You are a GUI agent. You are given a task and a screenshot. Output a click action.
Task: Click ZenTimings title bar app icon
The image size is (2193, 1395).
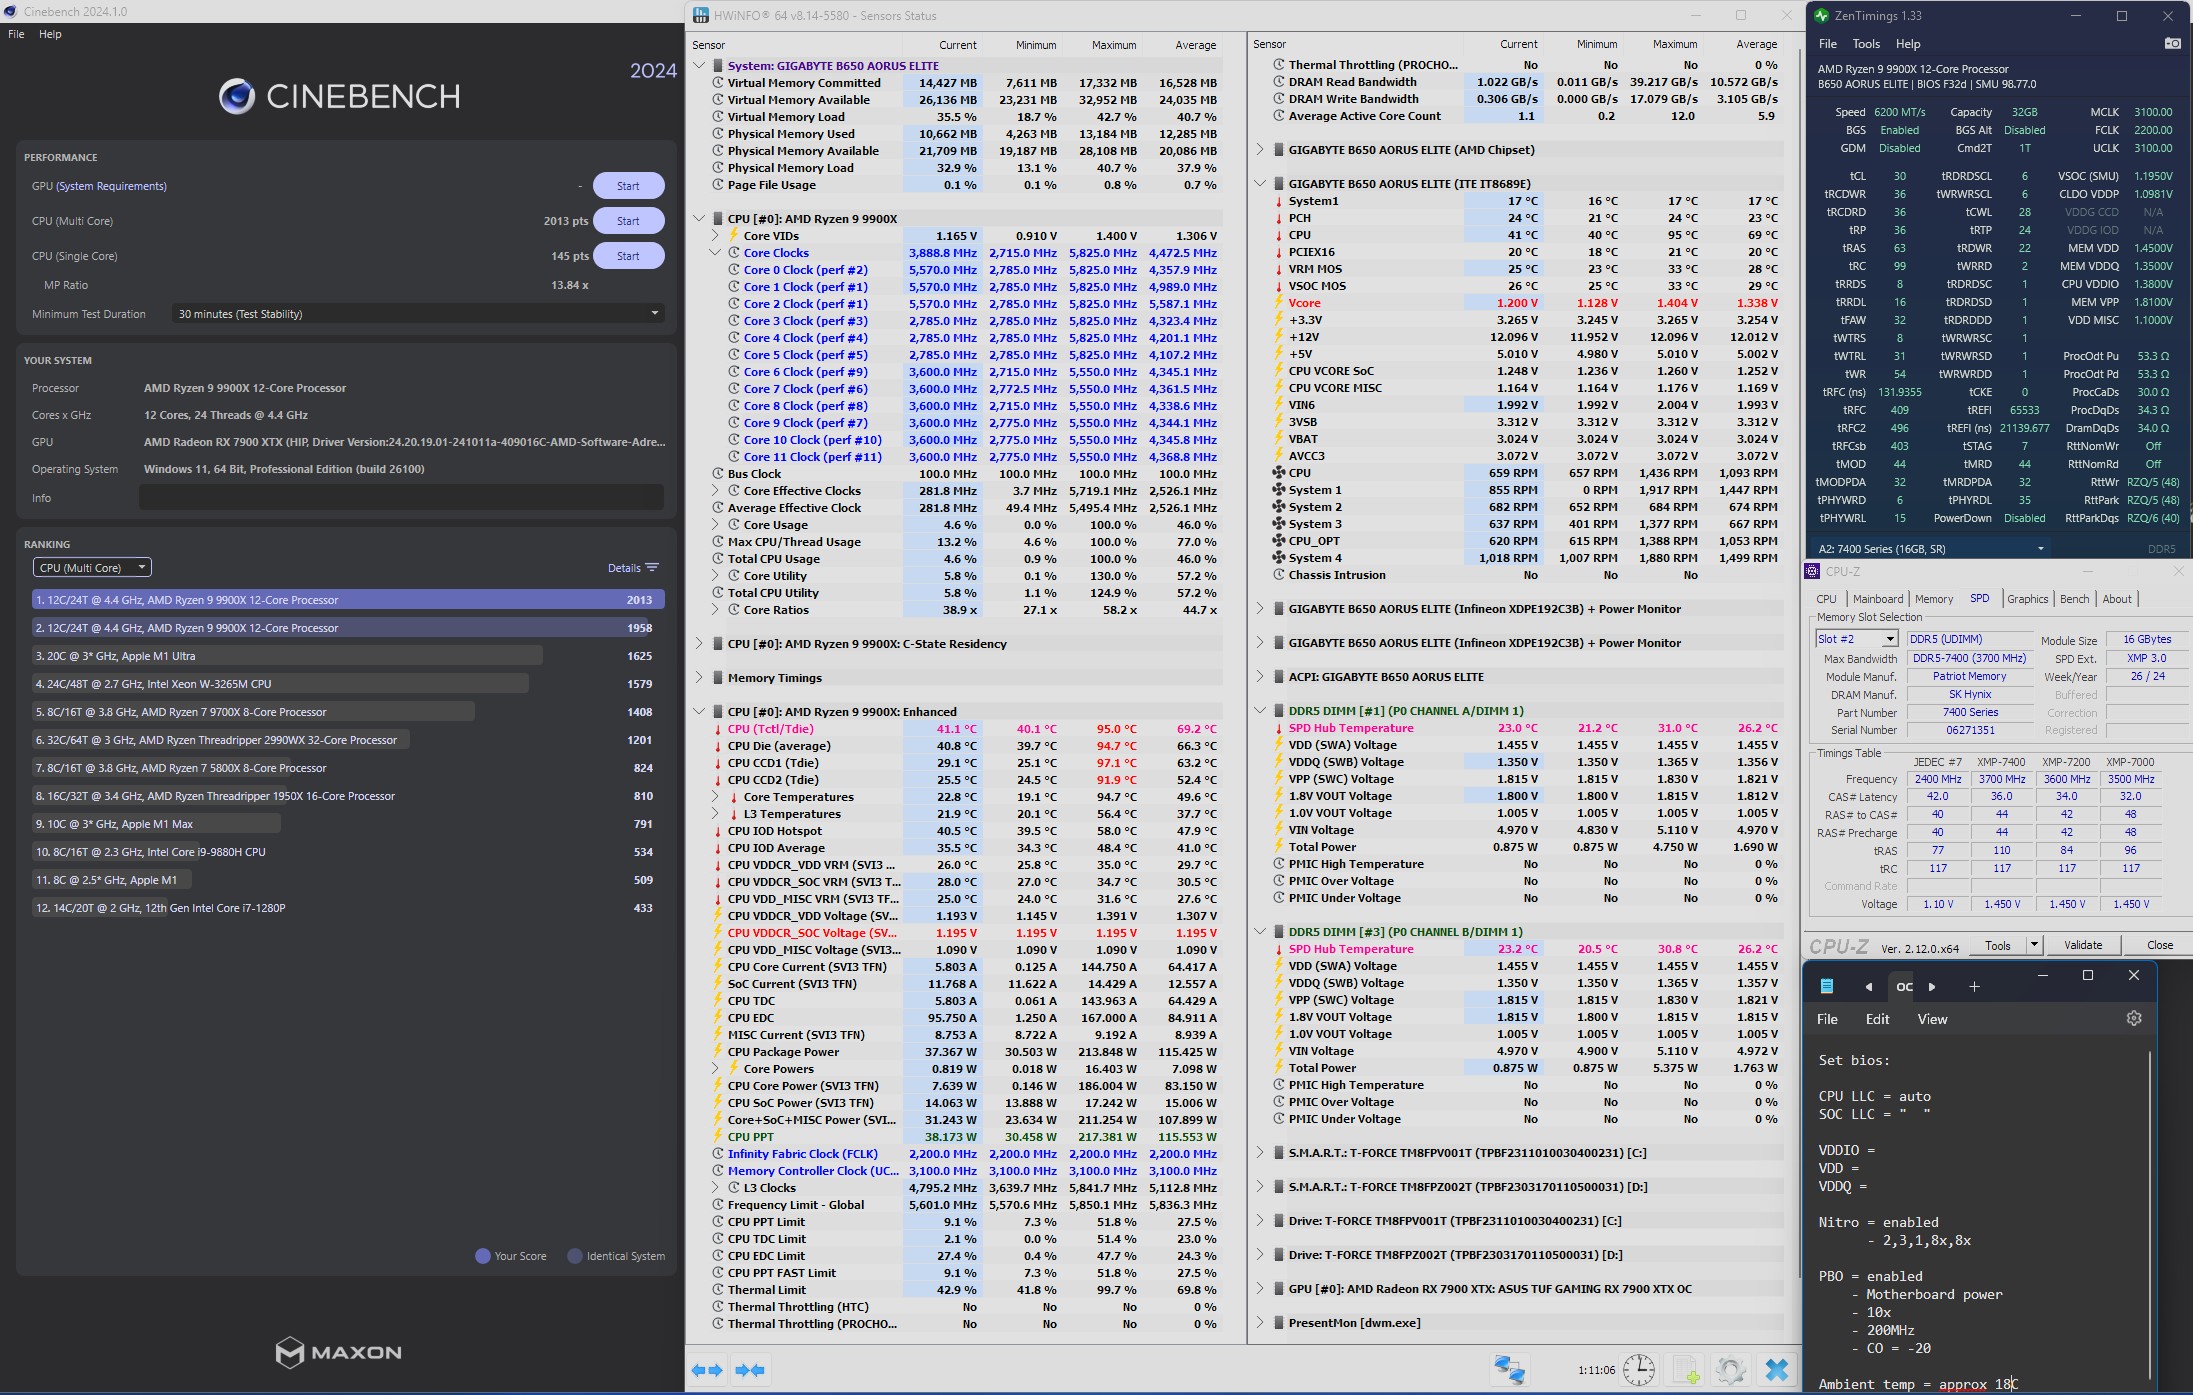(1821, 15)
